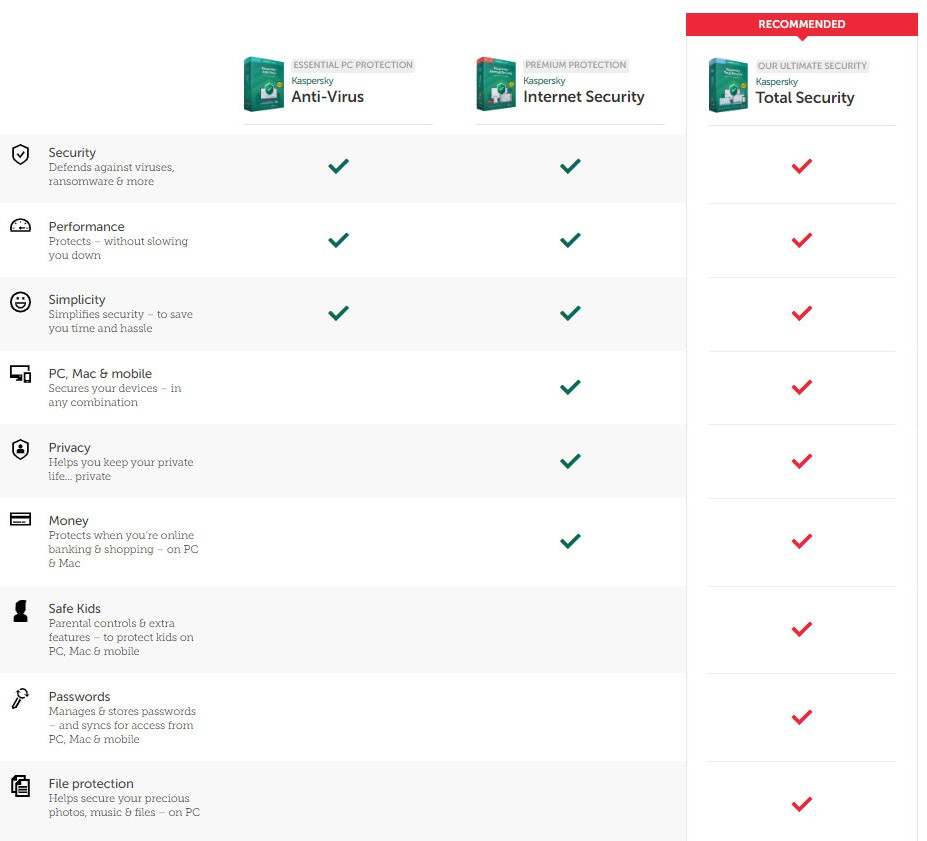The width and height of the screenshot is (927, 841).
Task: Click the PC, Mac & mobile devices icon
Action: click(x=20, y=374)
